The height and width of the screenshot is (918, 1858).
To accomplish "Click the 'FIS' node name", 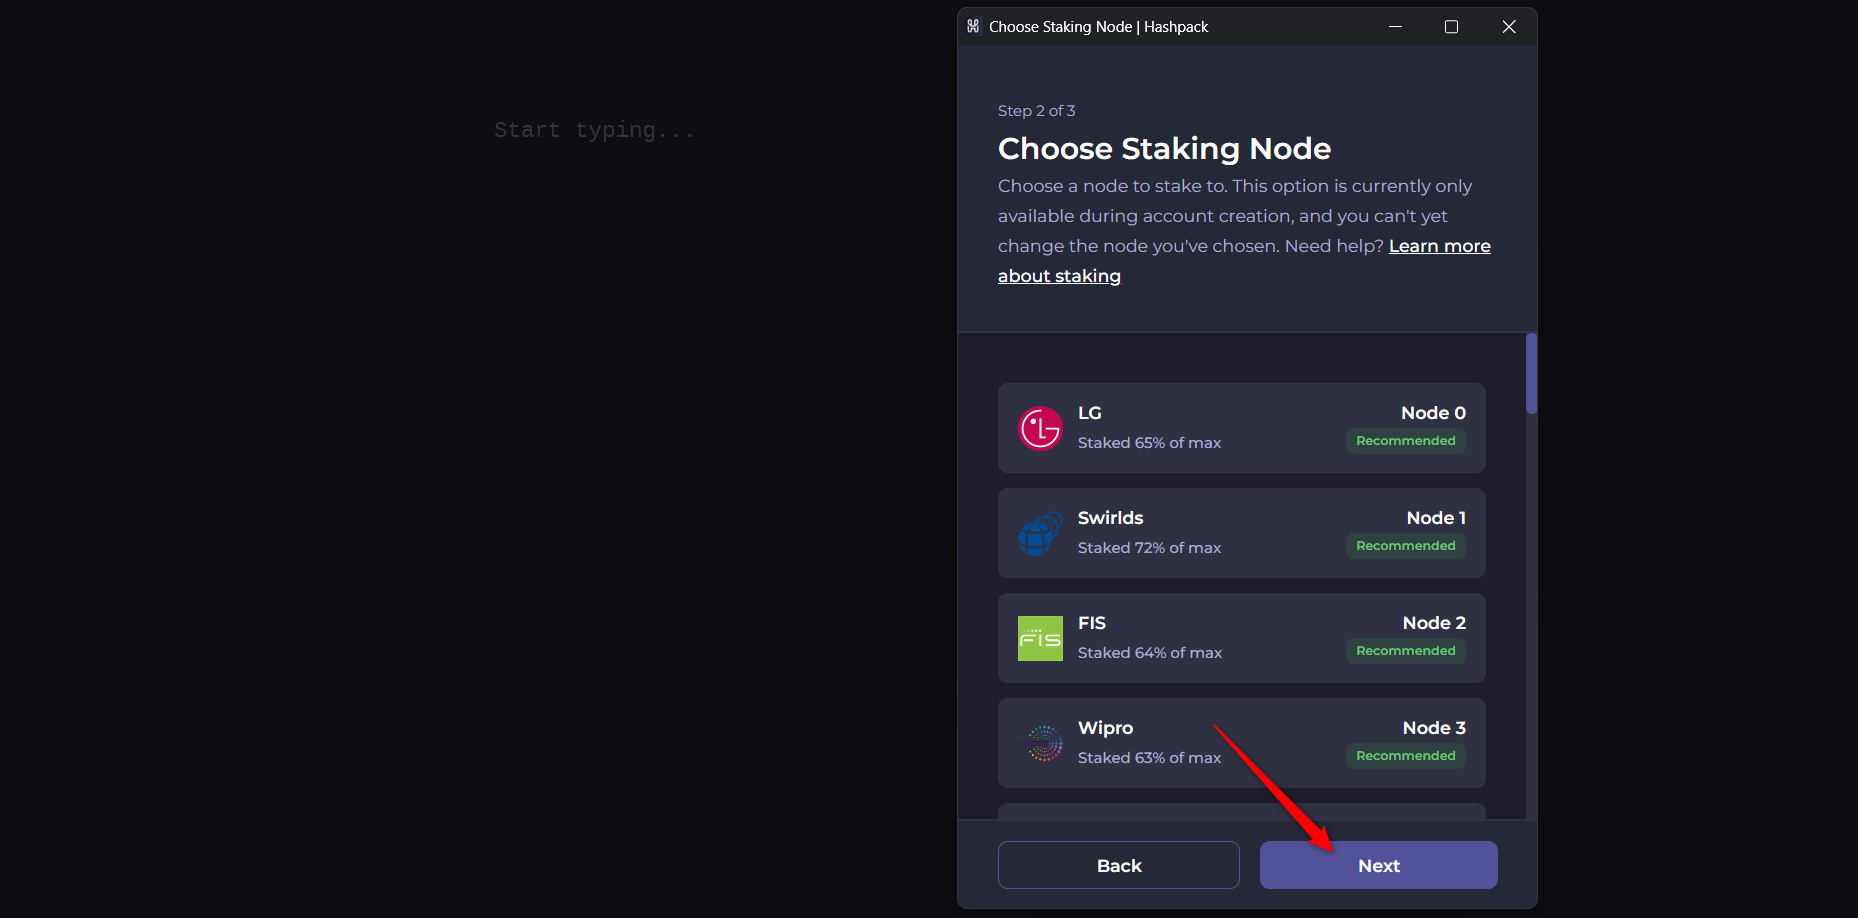I will (1092, 623).
